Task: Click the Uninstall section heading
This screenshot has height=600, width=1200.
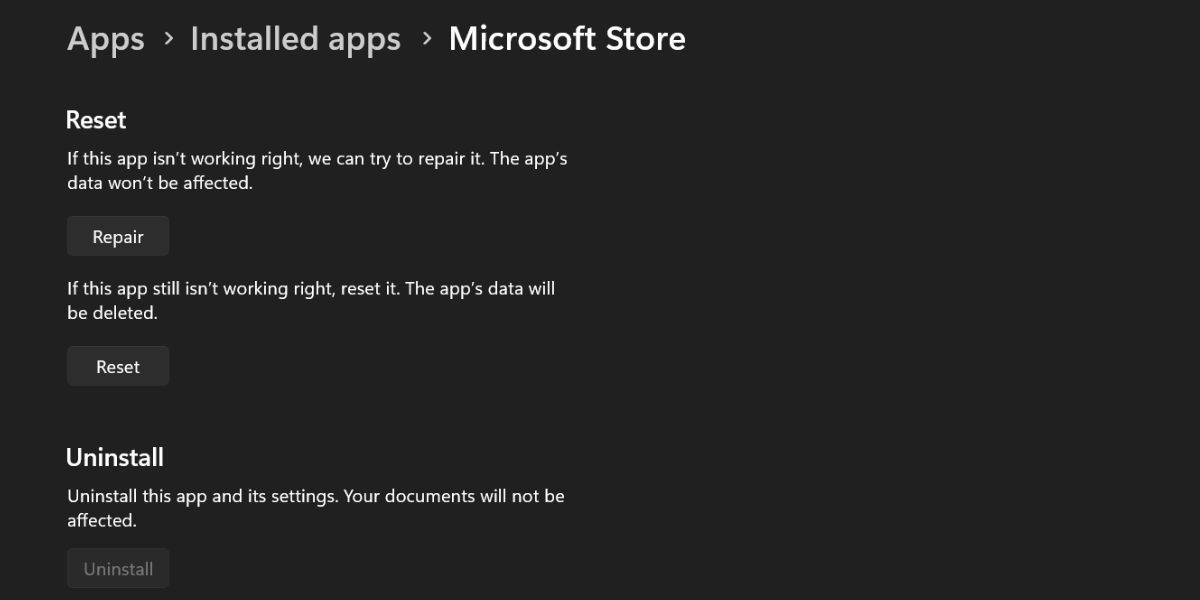Action: pyautogui.click(x=115, y=457)
